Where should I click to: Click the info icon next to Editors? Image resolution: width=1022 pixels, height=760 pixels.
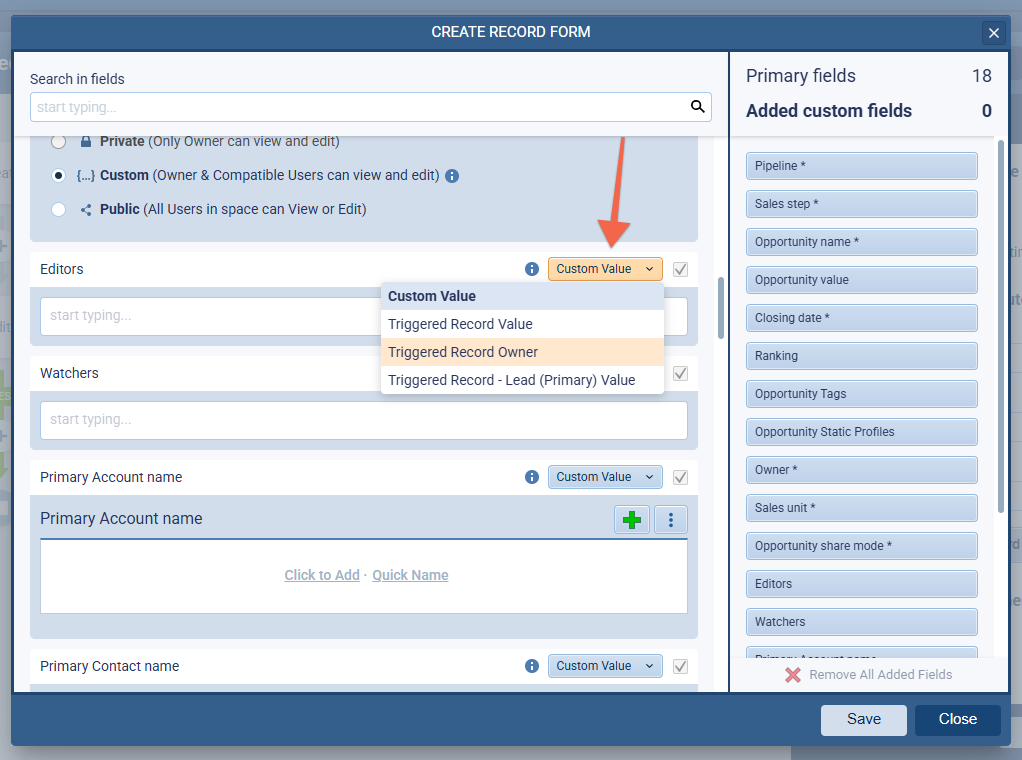(531, 268)
